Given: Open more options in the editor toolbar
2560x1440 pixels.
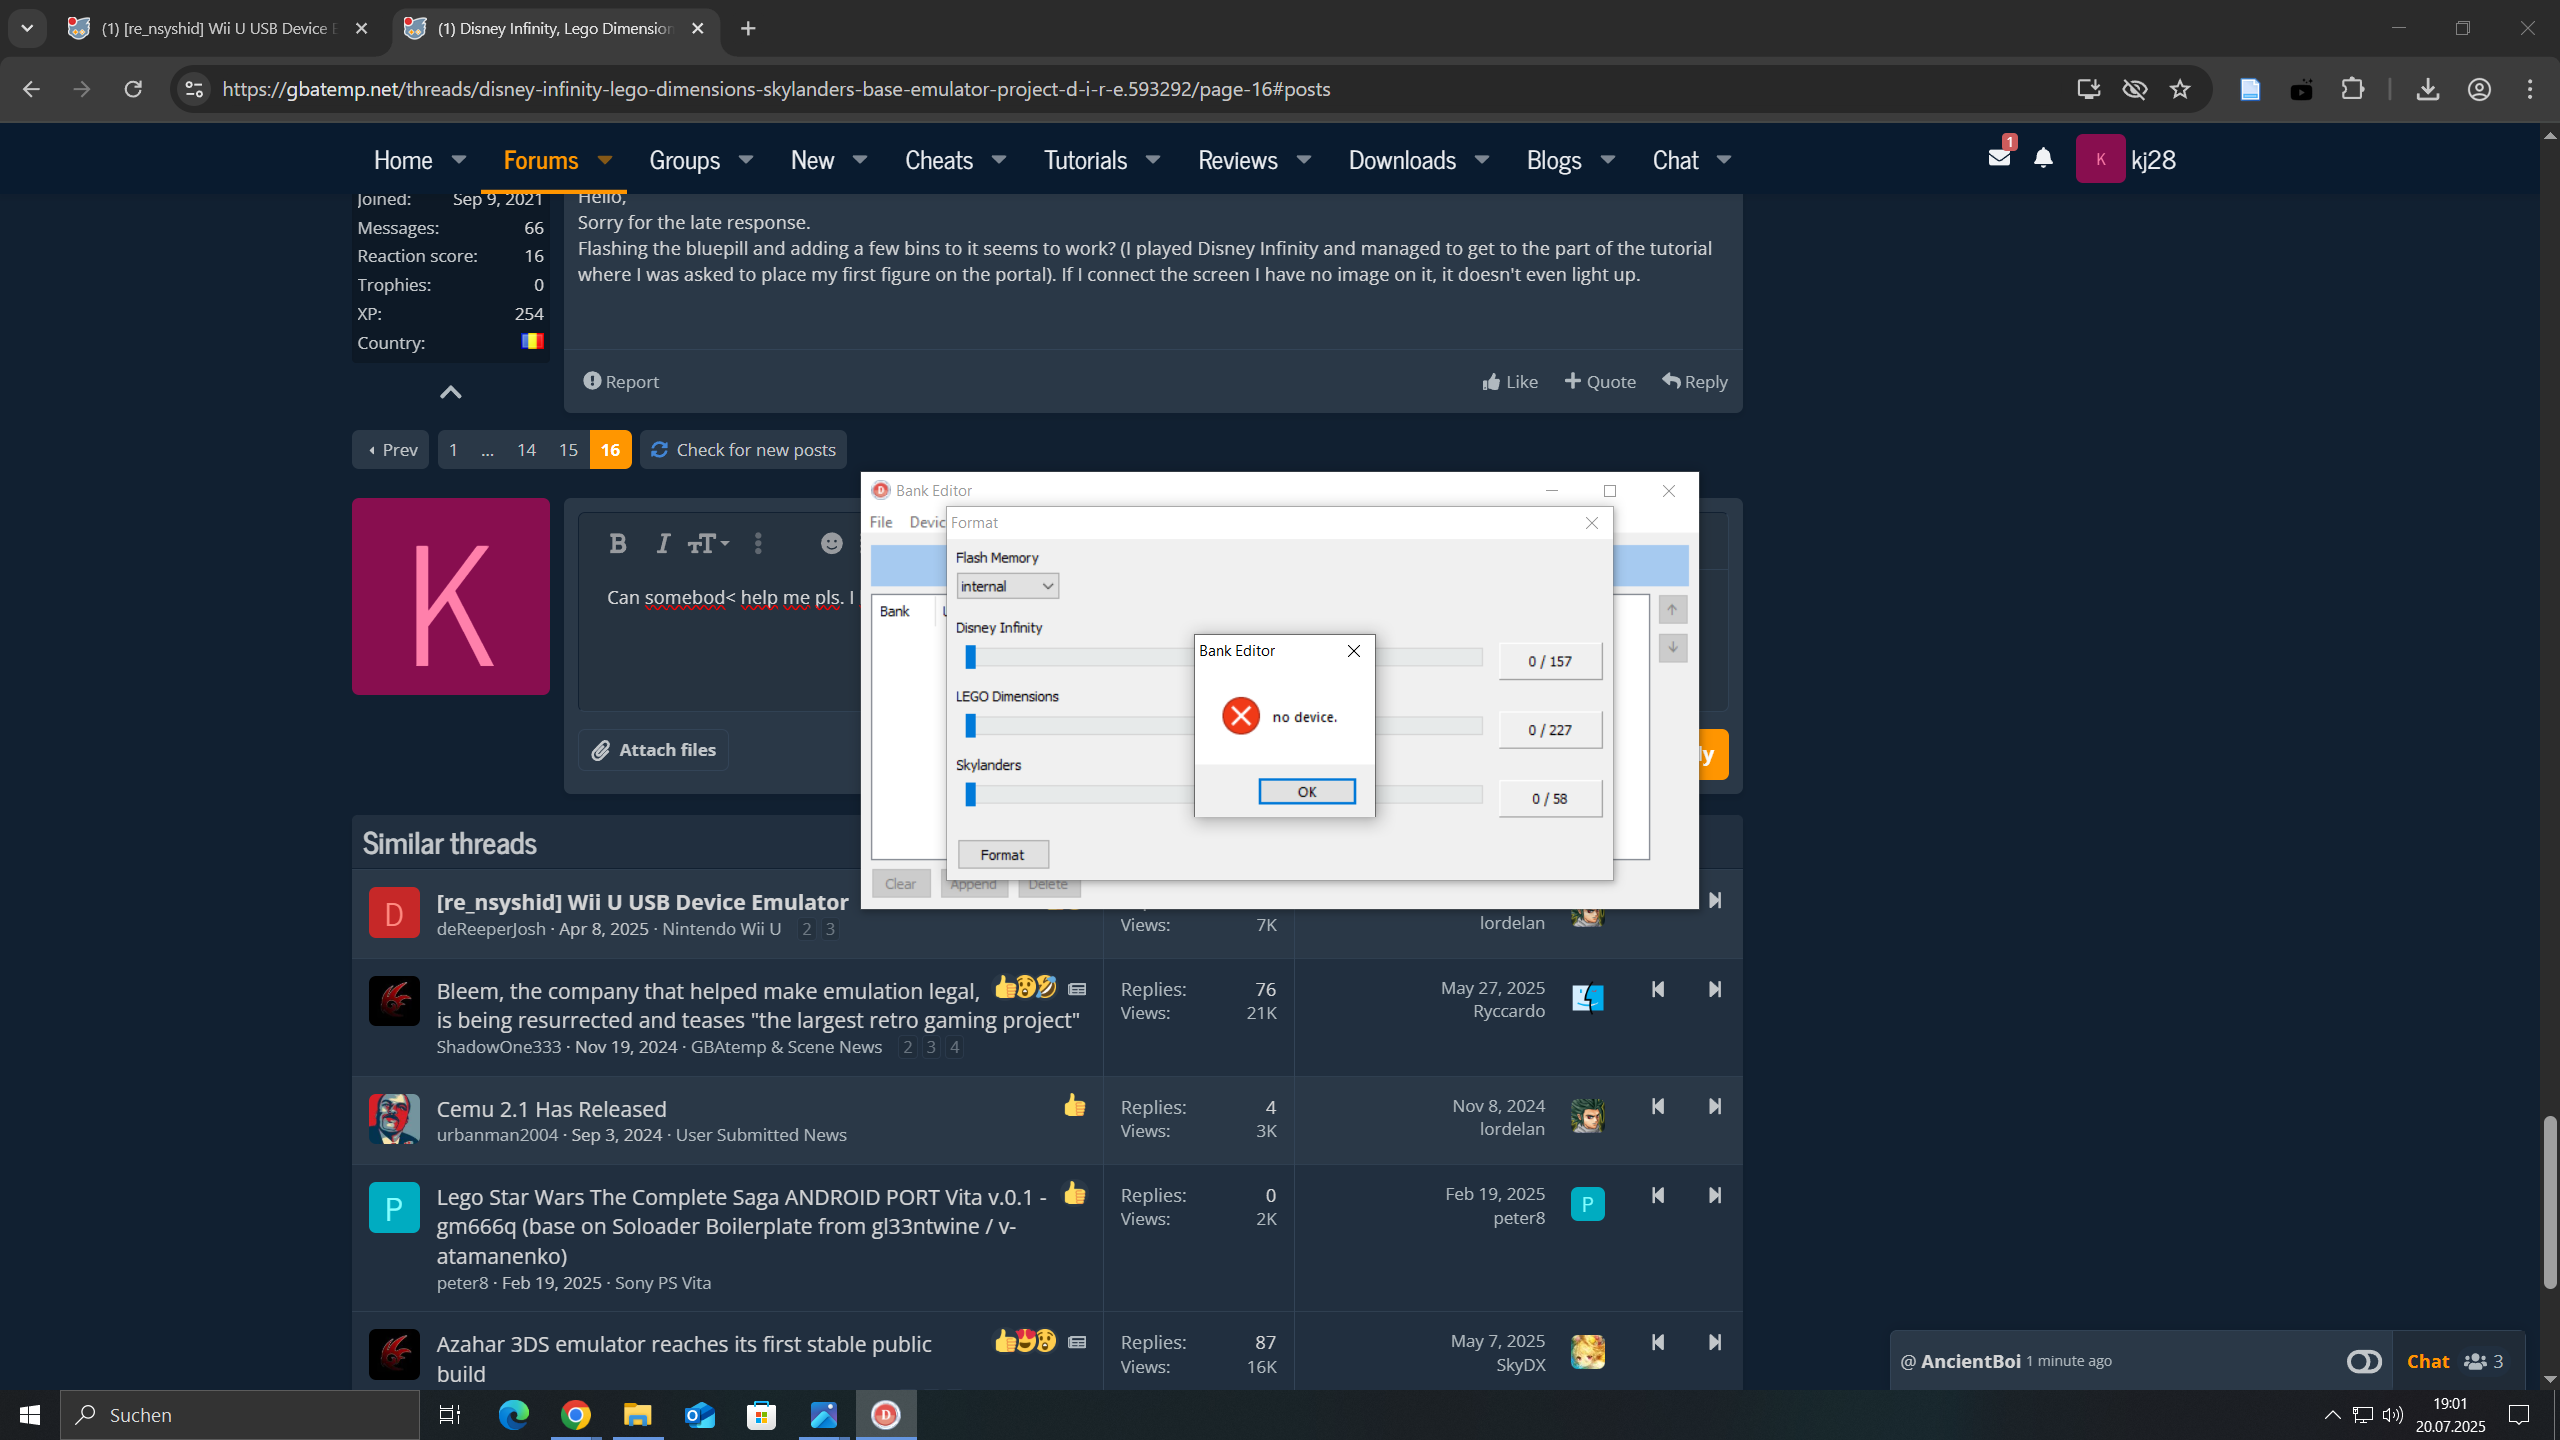Looking at the screenshot, I should click(758, 543).
